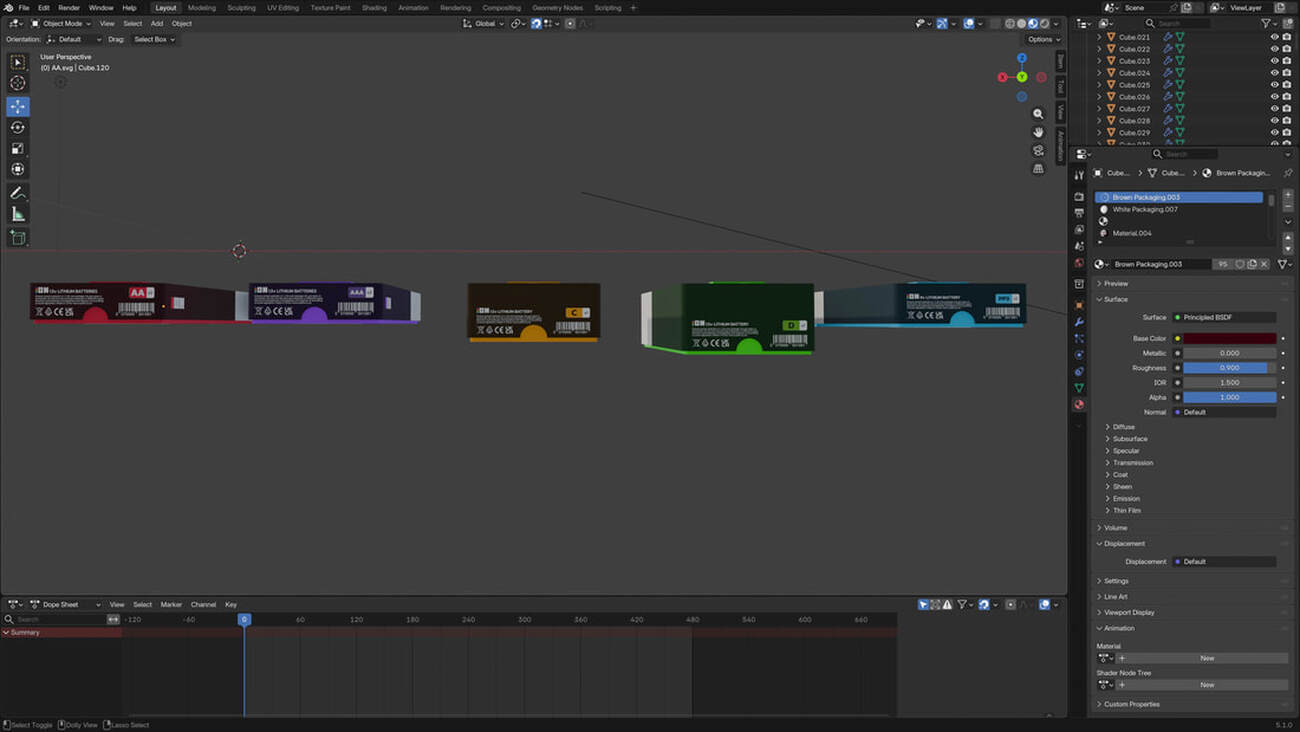
Task: Open the Render menu
Action: tap(69, 8)
